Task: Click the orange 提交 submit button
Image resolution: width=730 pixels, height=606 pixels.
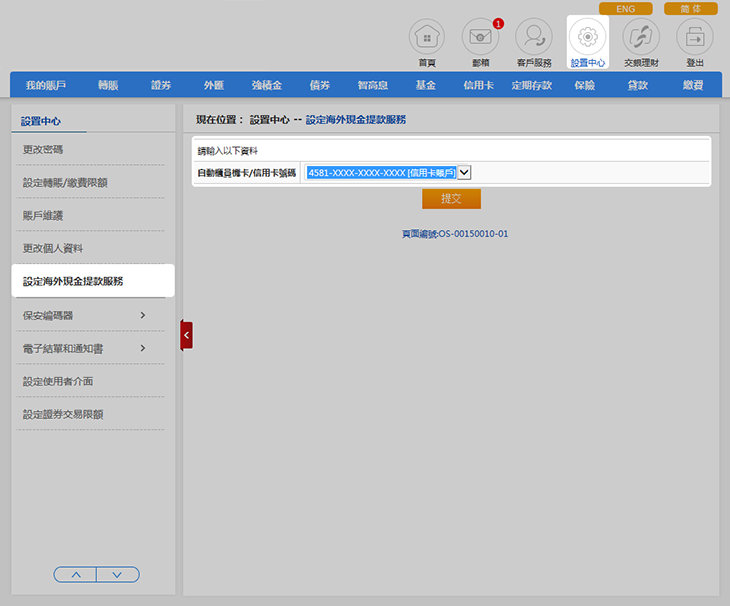Action: [x=451, y=198]
